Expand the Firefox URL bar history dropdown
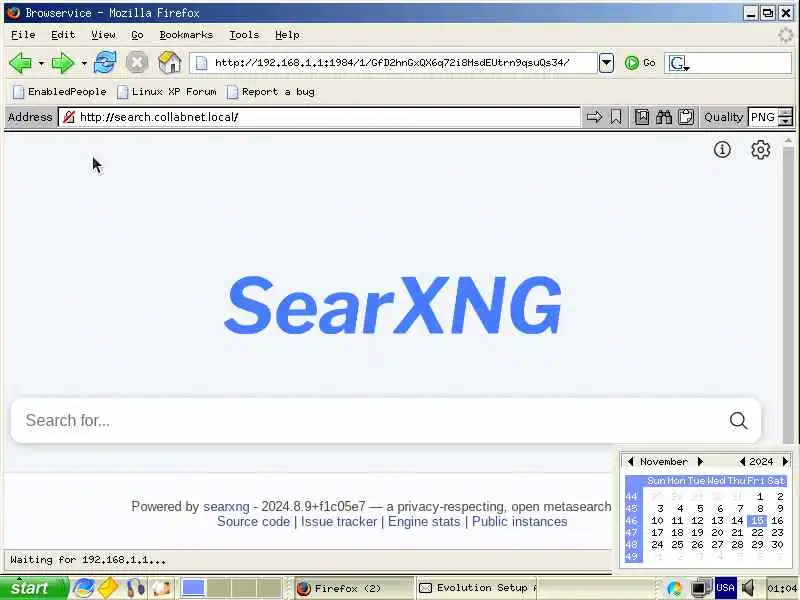The width and height of the screenshot is (800, 600). point(606,63)
